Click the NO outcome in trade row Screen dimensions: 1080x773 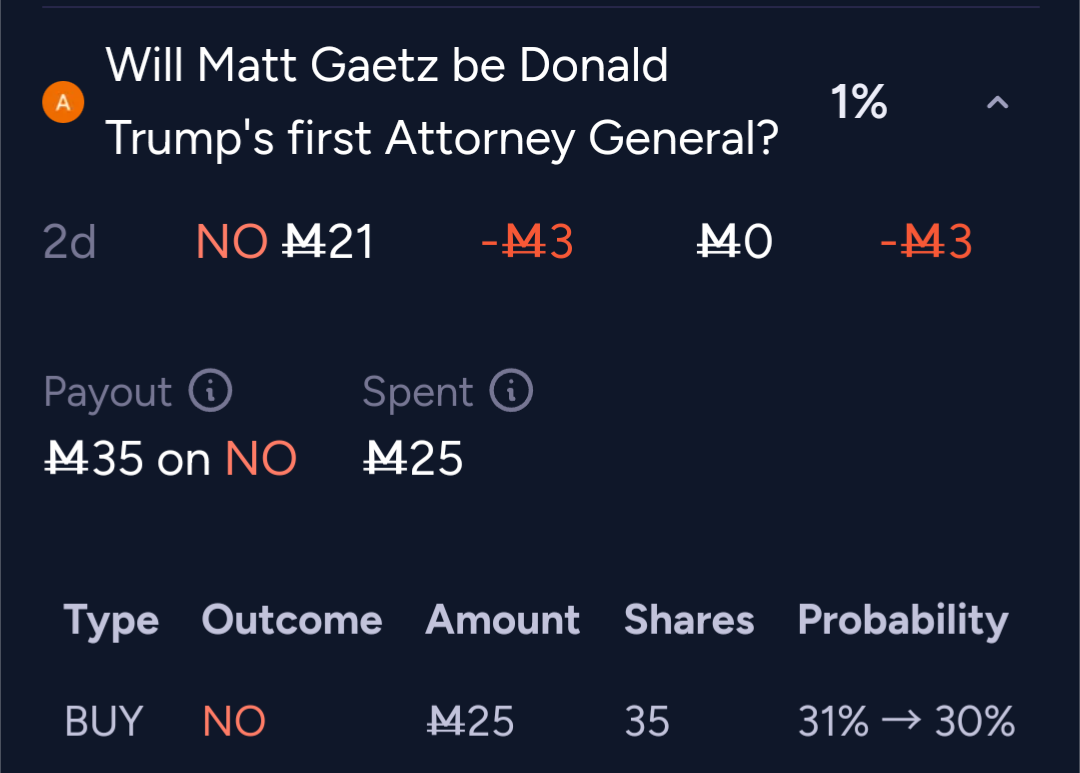[234, 721]
